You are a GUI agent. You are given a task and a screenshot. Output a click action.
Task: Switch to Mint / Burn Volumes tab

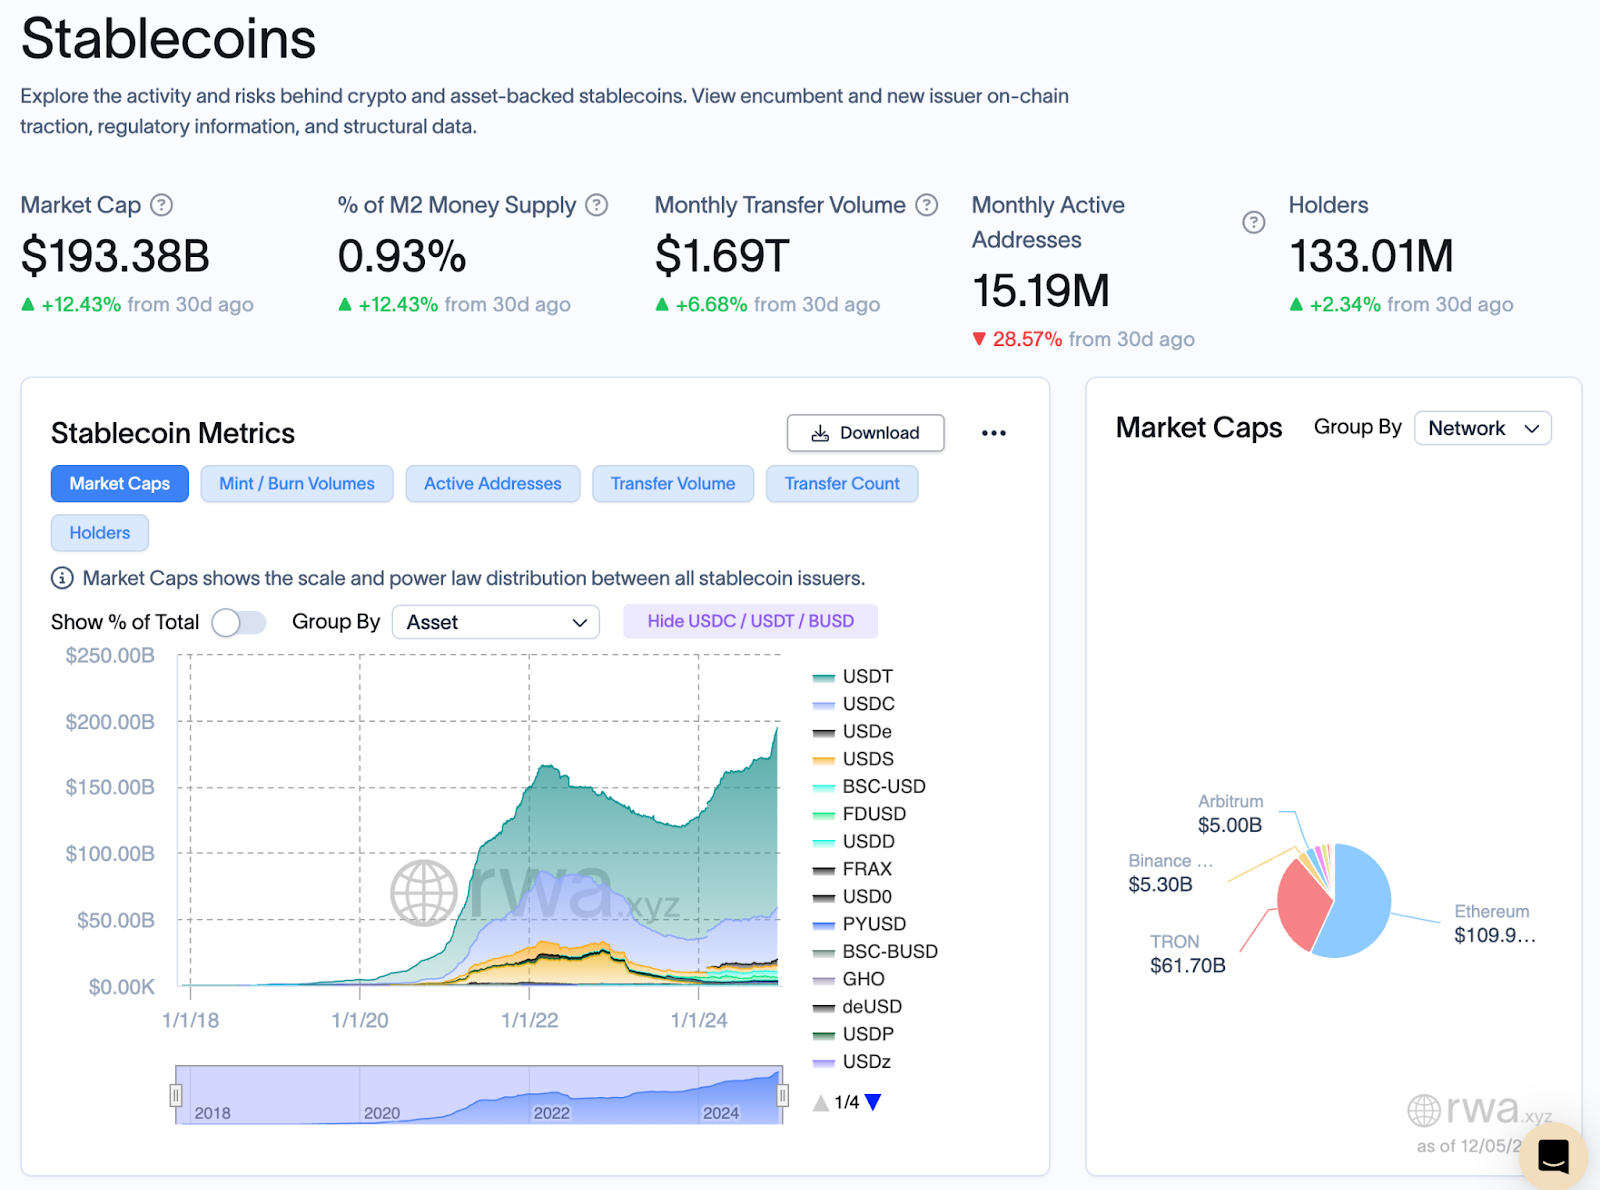(x=297, y=484)
